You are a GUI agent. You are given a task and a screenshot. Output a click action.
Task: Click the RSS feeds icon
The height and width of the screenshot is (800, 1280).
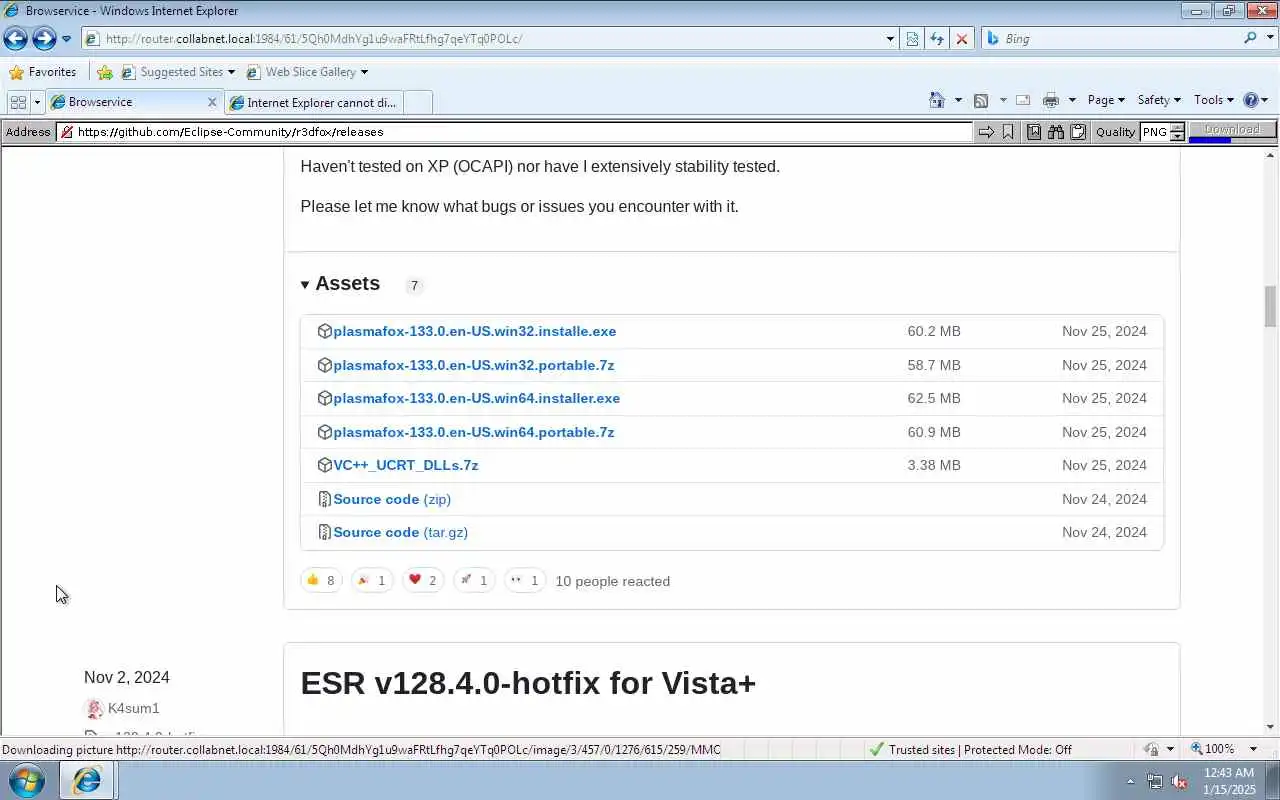pos(981,100)
